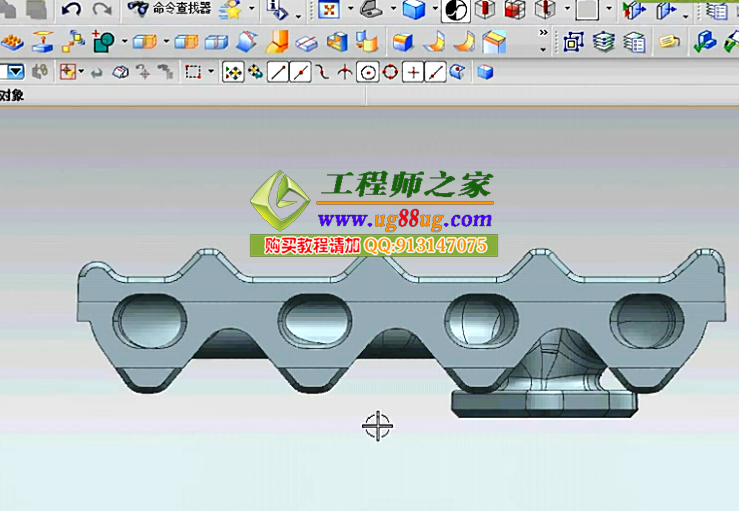Click the red-framed selection filter icon

coord(68,72)
